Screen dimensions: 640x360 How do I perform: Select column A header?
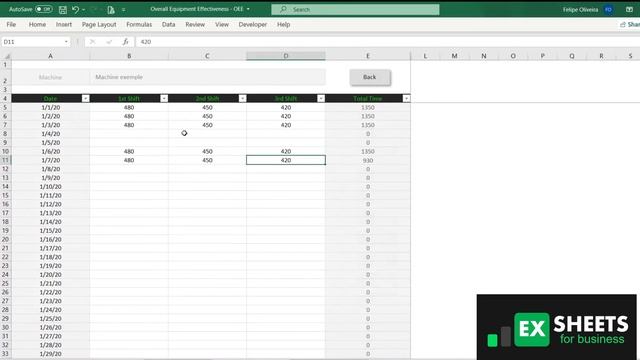pos(51,56)
